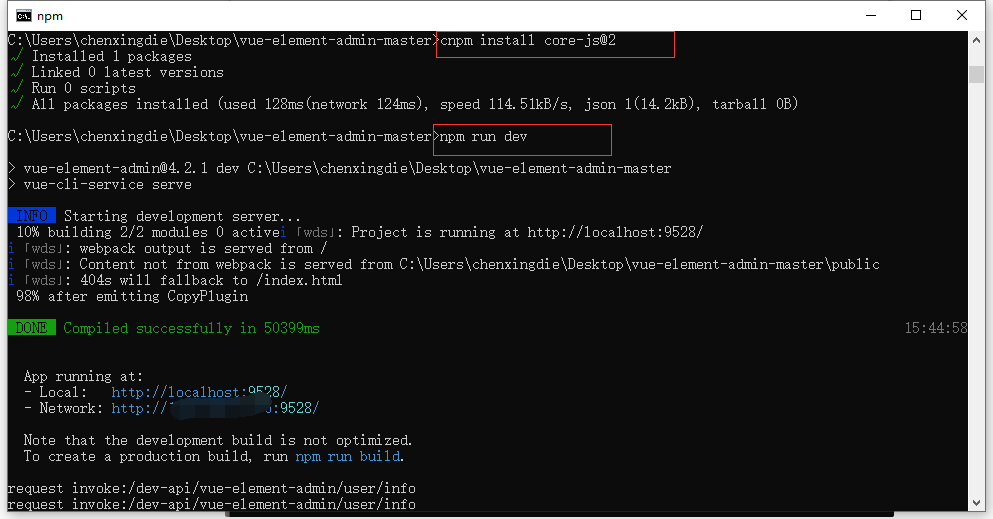This screenshot has height=519, width=993.
Task: Click the 'npm run build' text
Action: pyautogui.click(x=348, y=456)
